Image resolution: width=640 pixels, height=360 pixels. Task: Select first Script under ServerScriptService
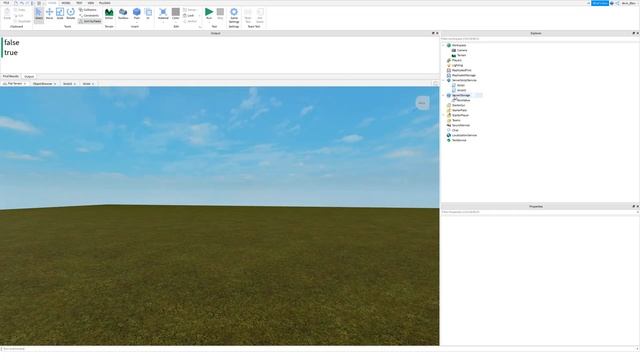[460, 85]
